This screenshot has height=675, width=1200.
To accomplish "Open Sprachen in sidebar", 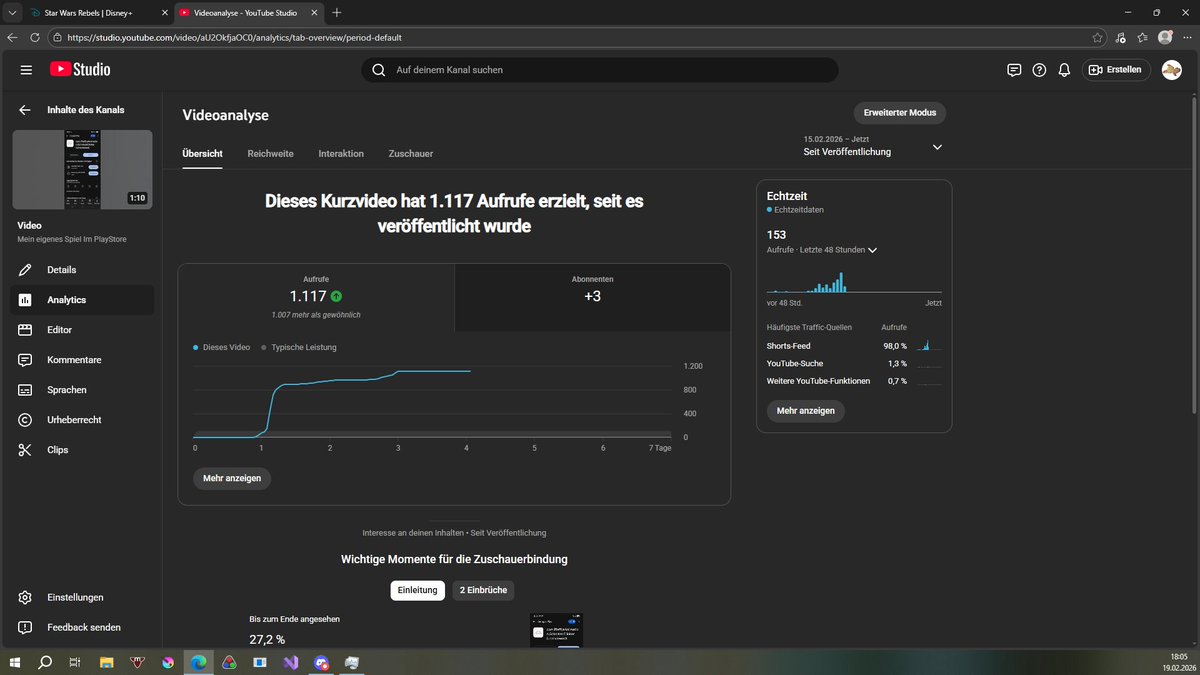I will [82, 390].
